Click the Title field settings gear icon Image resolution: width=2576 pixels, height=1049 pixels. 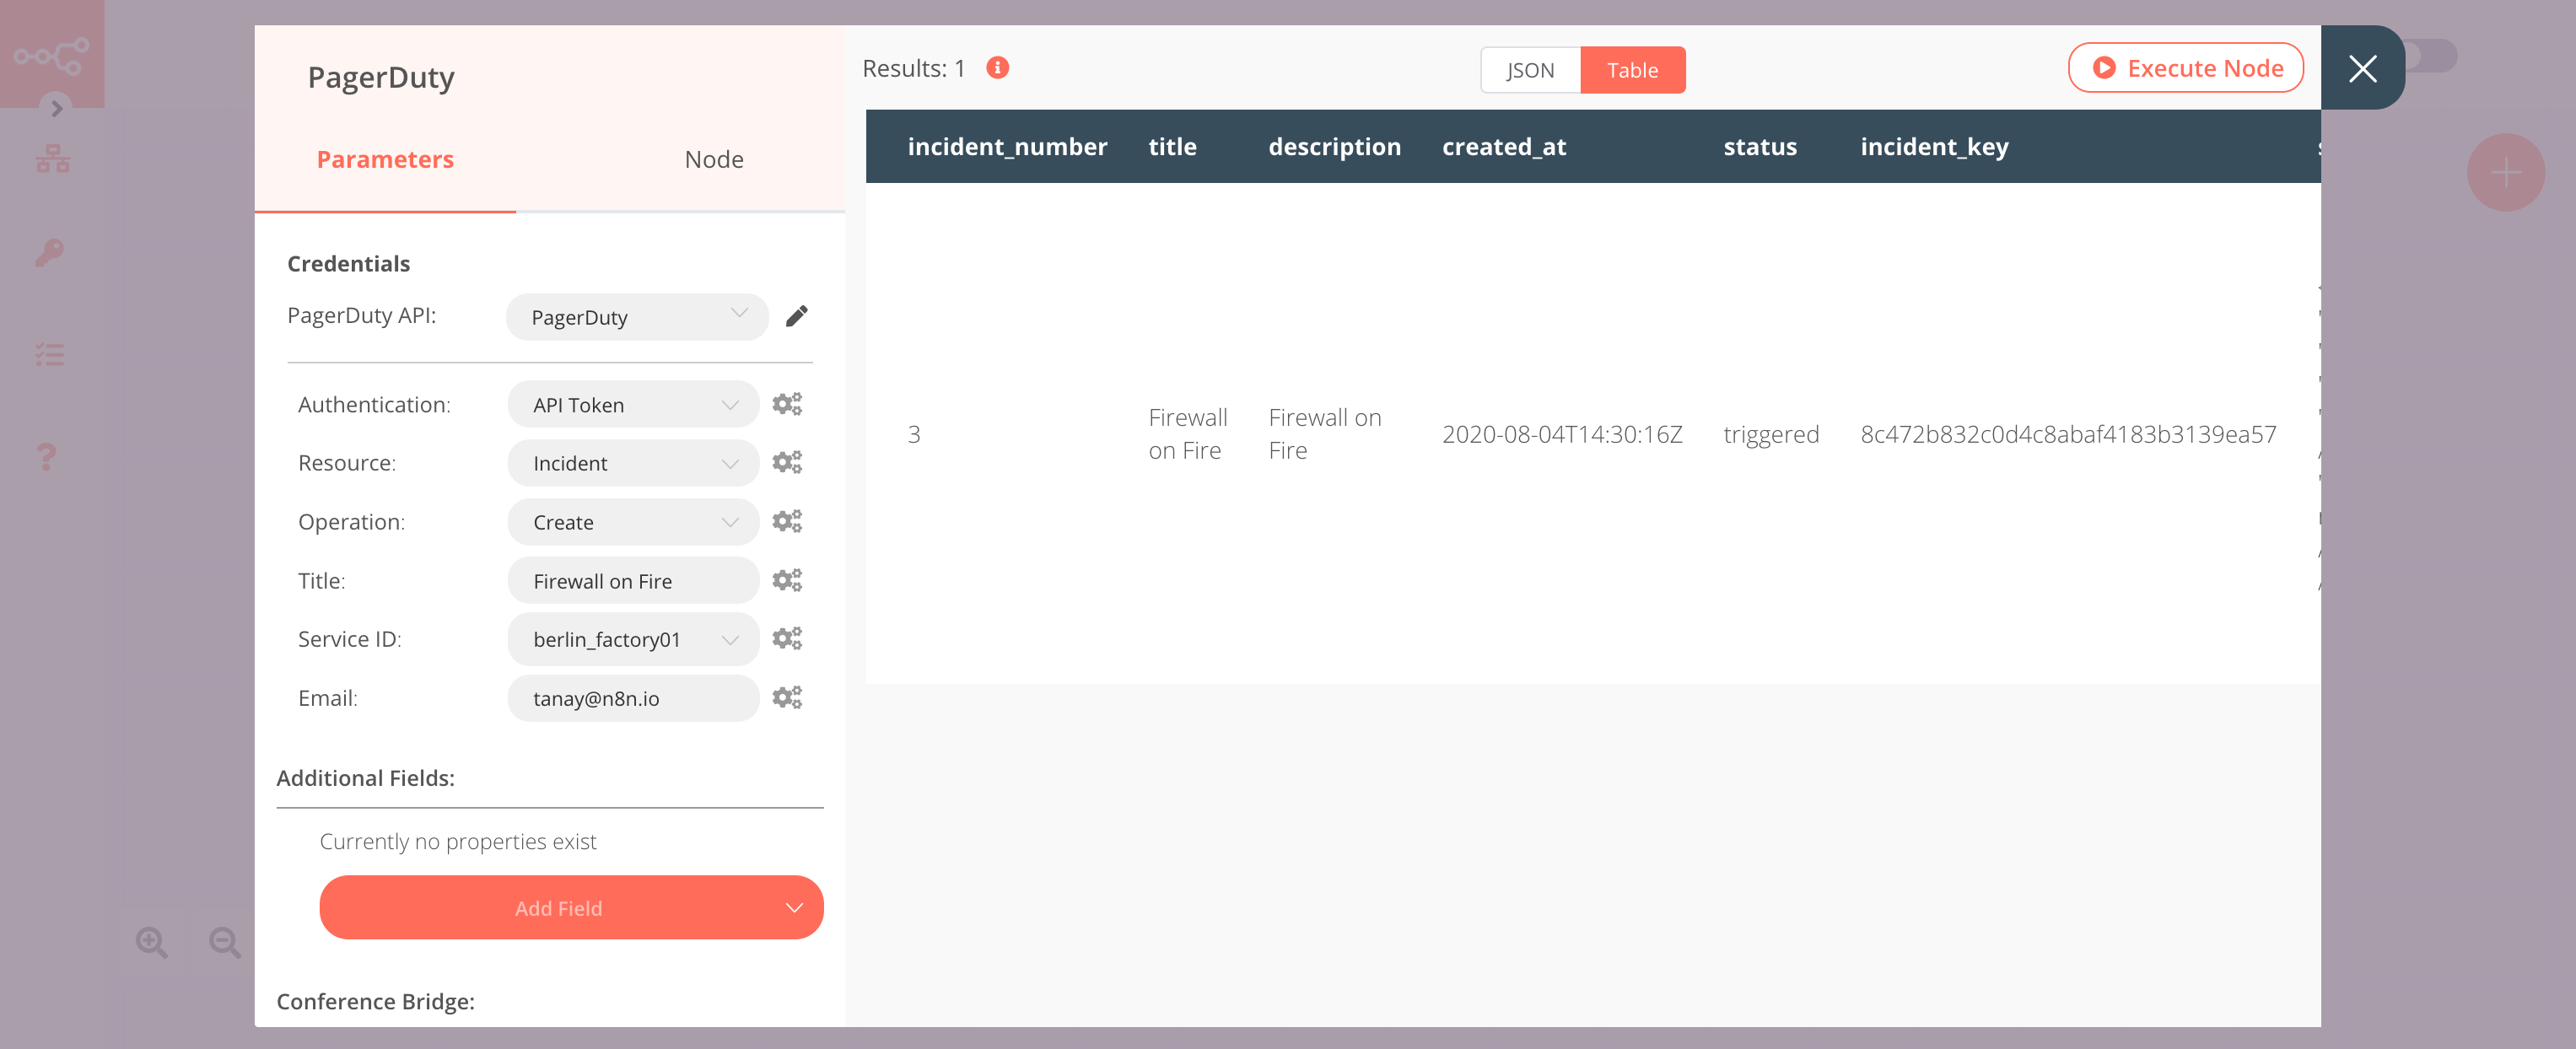pyautogui.click(x=789, y=579)
